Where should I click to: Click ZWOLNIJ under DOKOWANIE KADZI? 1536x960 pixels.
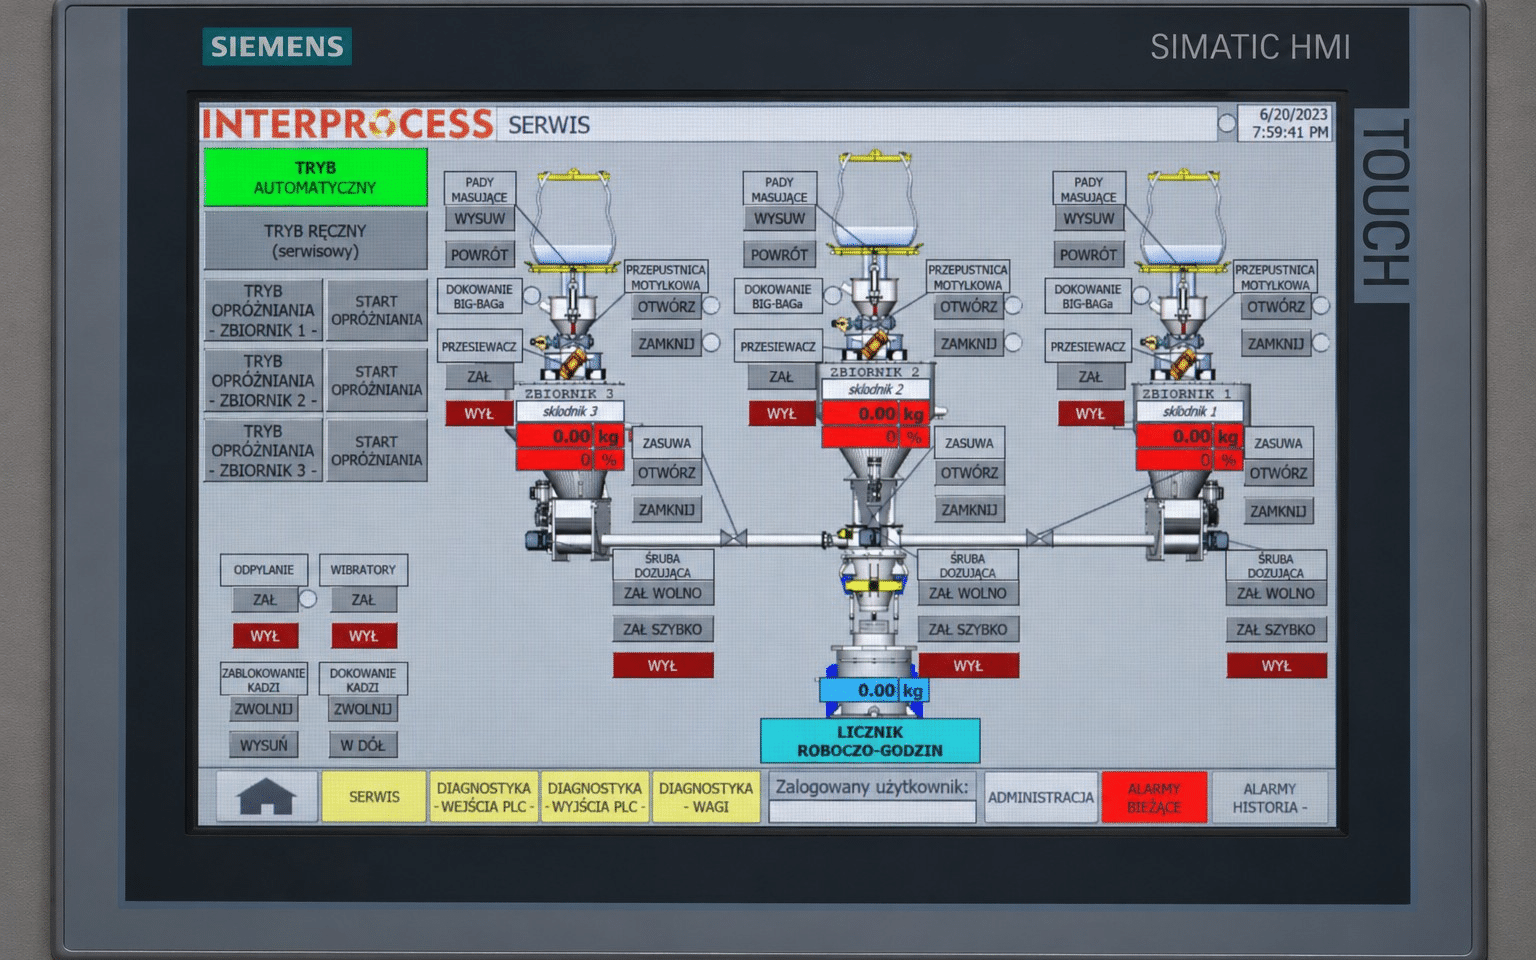point(363,709)
